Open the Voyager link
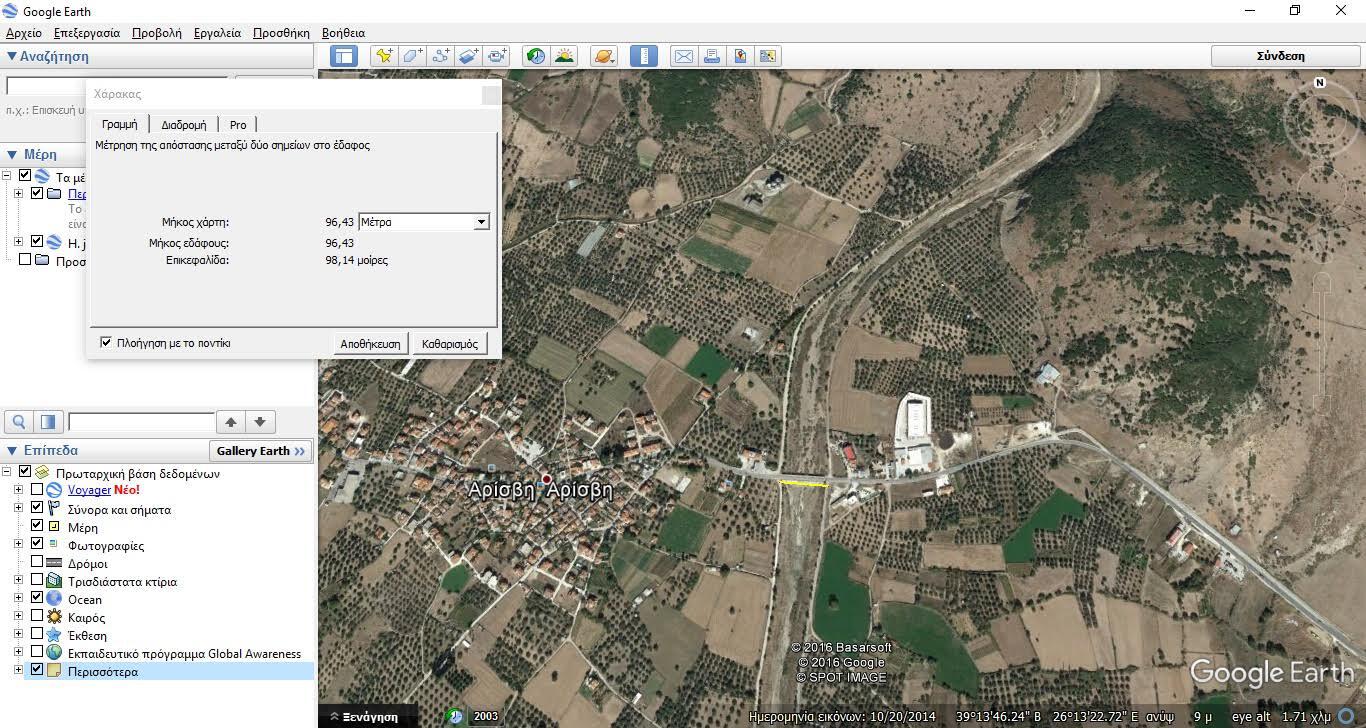The image size is (1366, 728). 89,490
